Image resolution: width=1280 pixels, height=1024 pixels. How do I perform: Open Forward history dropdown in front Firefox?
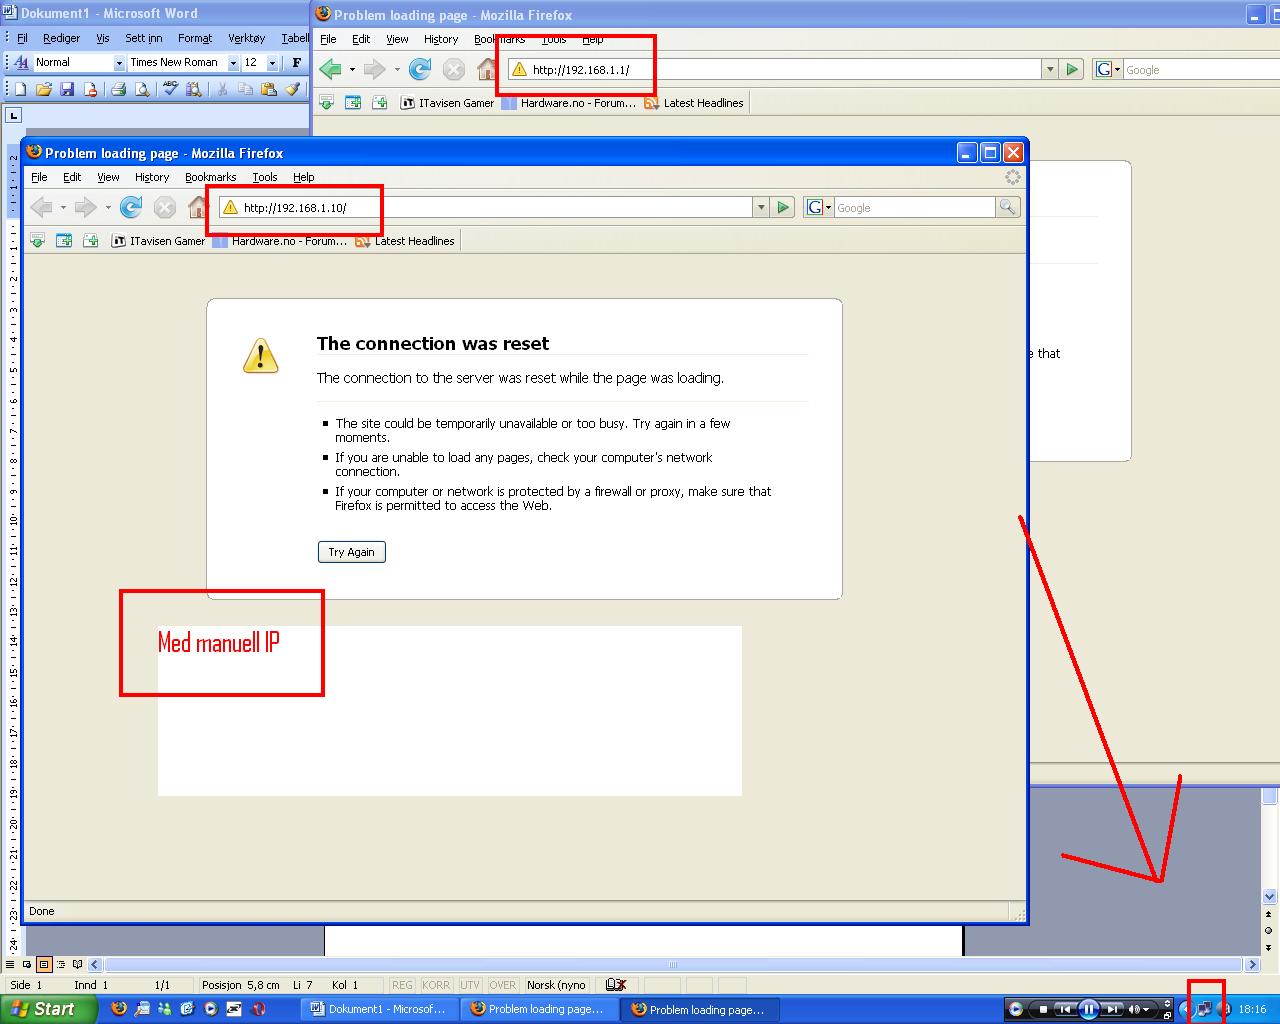[108, 207]
